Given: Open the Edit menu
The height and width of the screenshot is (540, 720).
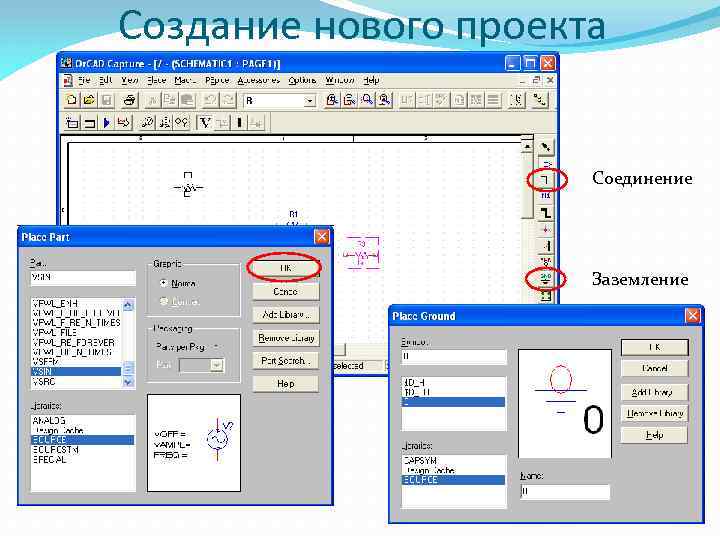Looking at the screenshot, I should pos(106,80).
